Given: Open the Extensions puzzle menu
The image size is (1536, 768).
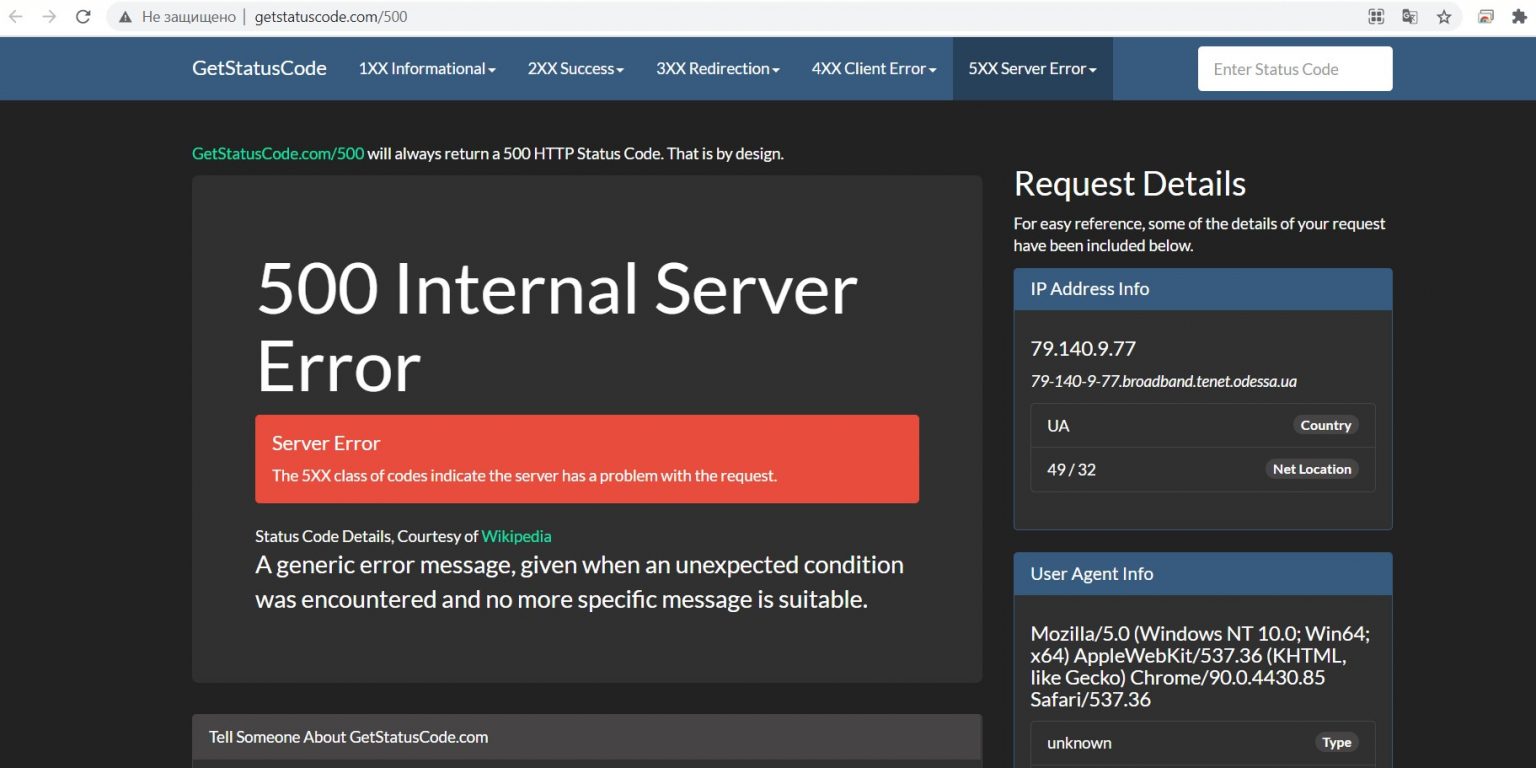Looking at the screenshot, I should [1519, 17].
